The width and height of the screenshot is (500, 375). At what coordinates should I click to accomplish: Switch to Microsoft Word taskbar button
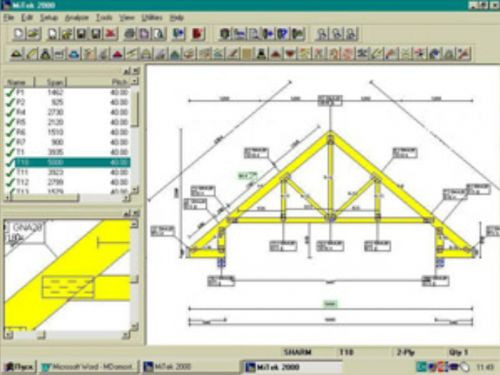[88, 367]
